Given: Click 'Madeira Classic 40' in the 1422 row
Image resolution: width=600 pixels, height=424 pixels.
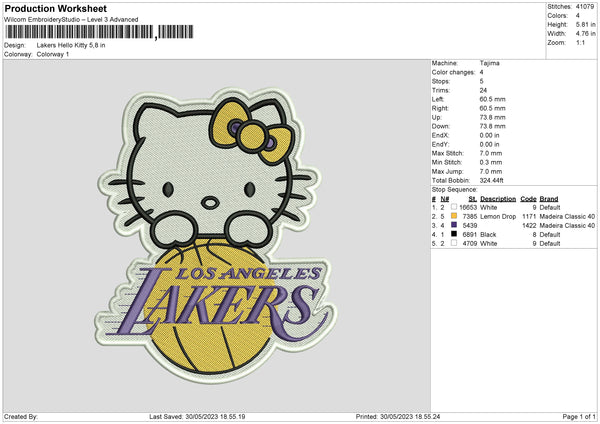Looking at the screenshot, I should 567,225.
